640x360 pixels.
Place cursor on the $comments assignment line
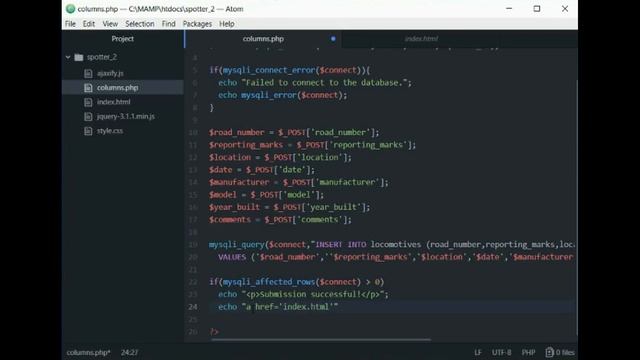click(280, 220)
